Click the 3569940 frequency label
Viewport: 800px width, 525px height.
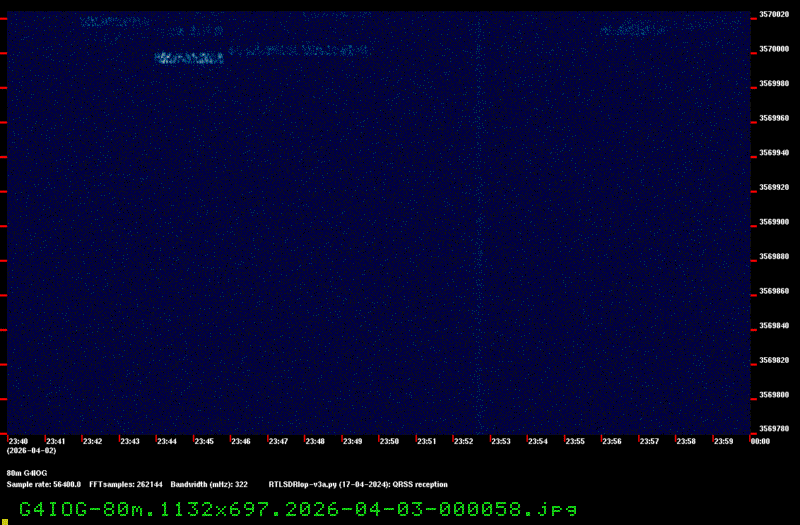click(x=774, y=153)
